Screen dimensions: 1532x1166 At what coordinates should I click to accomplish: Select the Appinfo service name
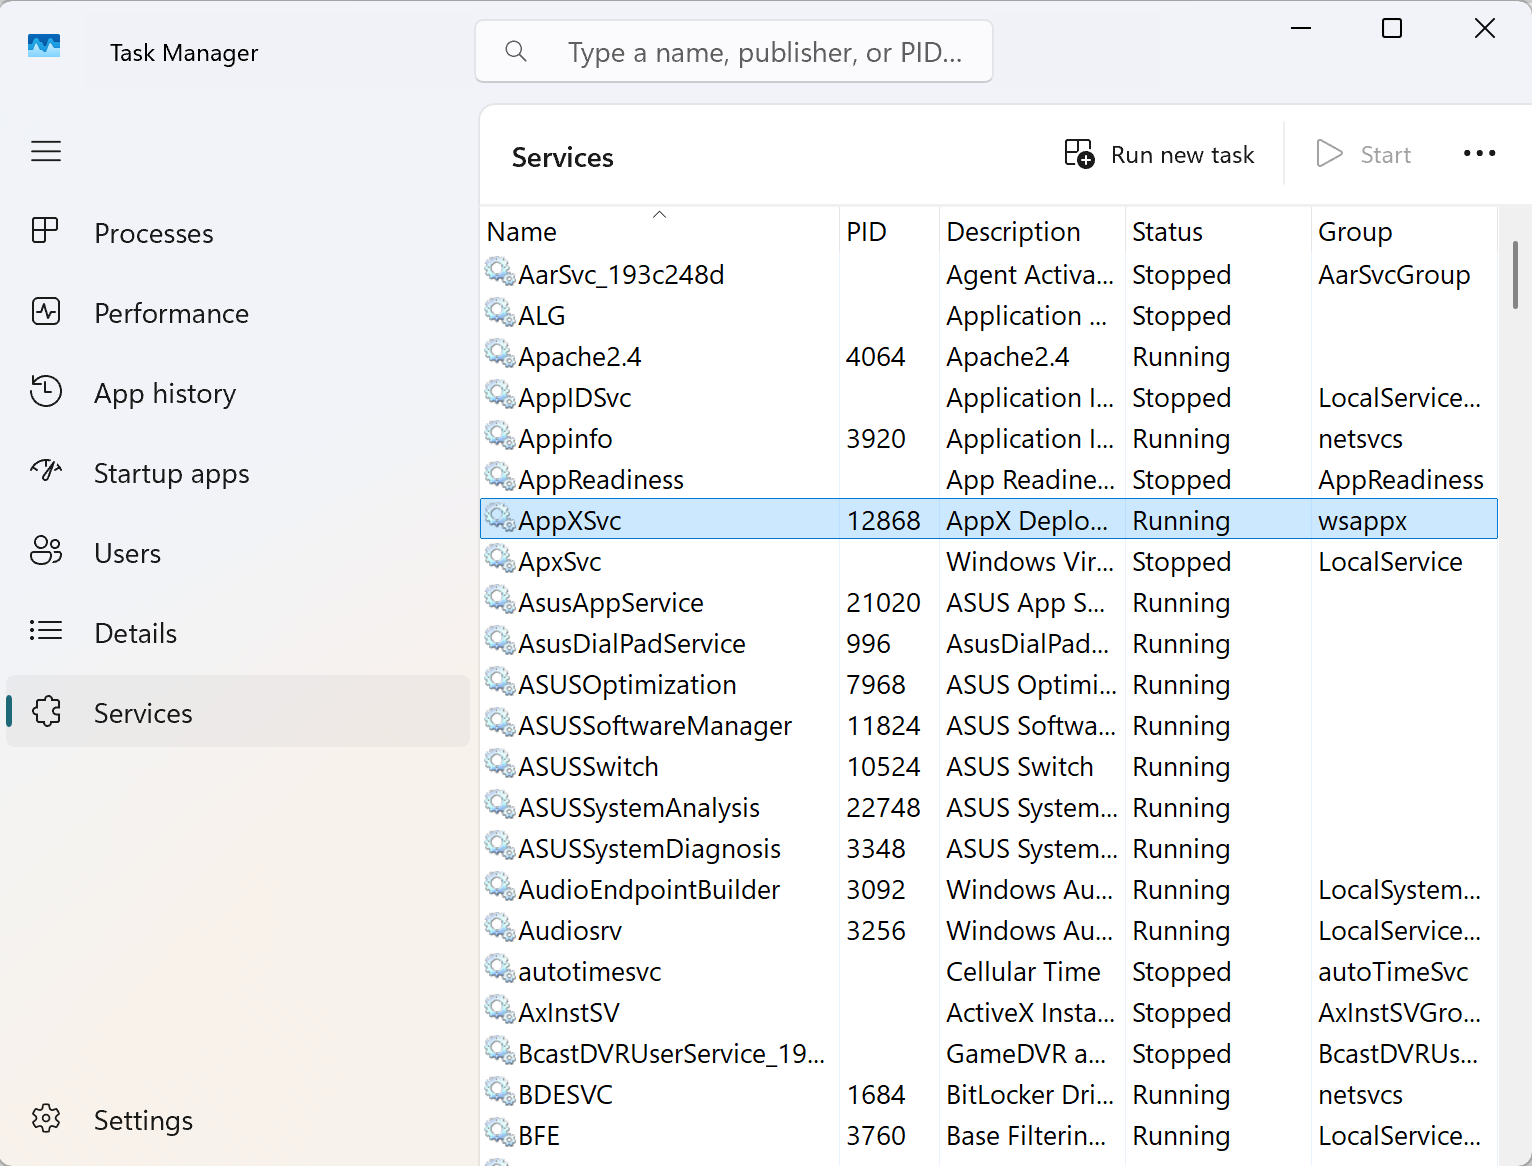click(565, 438)
